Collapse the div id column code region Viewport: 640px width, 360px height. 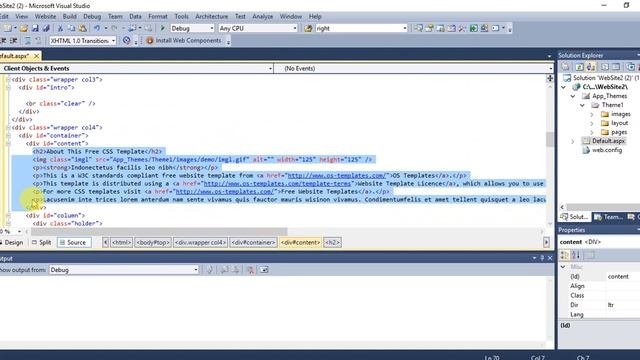tap(8, 216)
